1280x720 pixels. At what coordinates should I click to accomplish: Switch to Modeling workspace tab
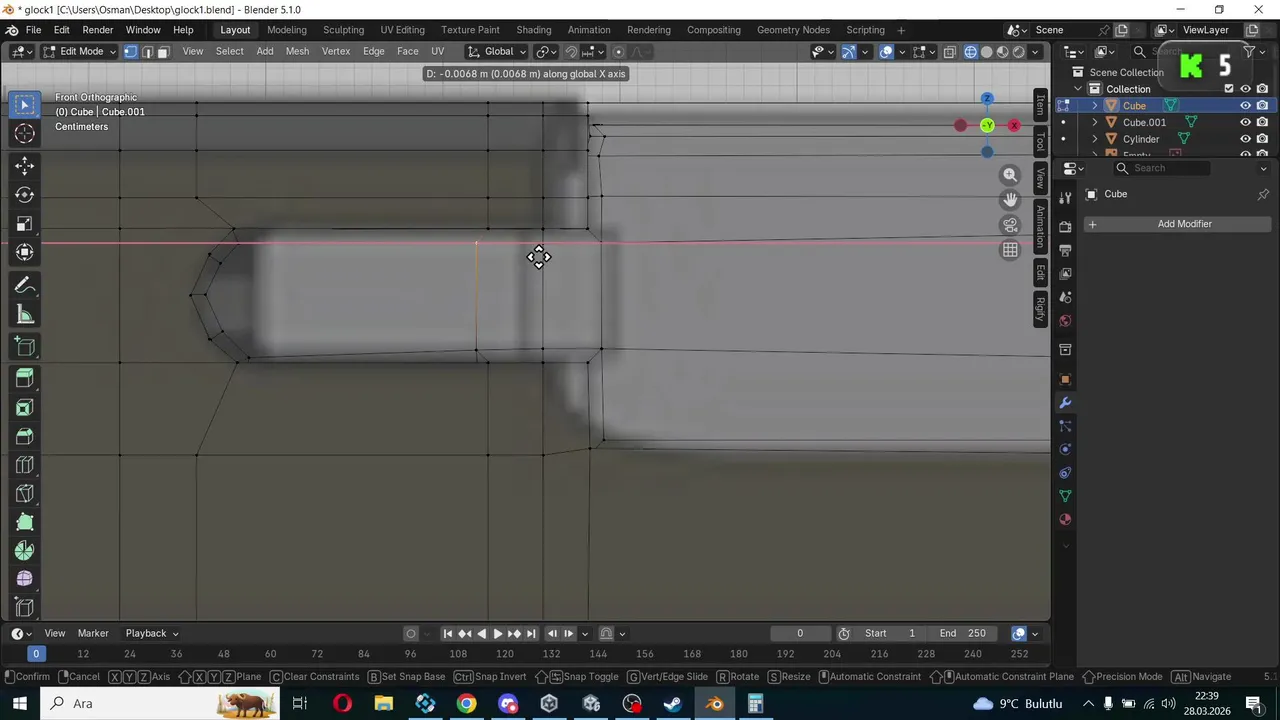287,30
